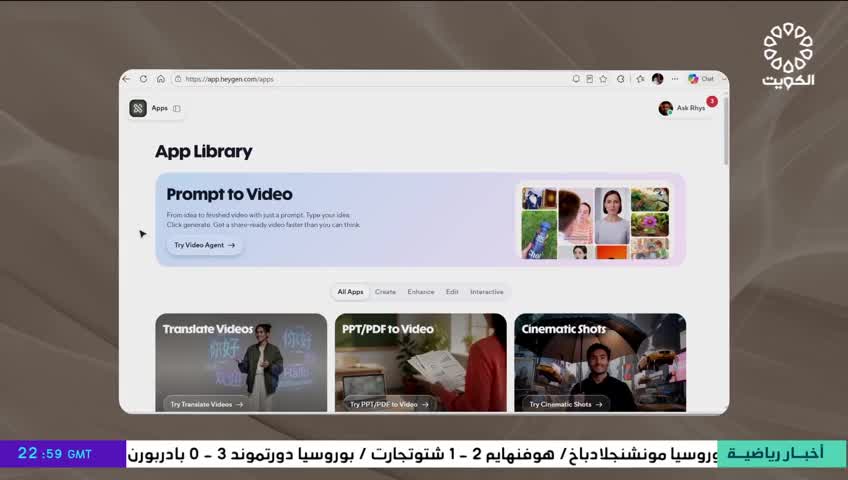Open the Cinematic Shots card
848x480 pixels.
(600, 363)
